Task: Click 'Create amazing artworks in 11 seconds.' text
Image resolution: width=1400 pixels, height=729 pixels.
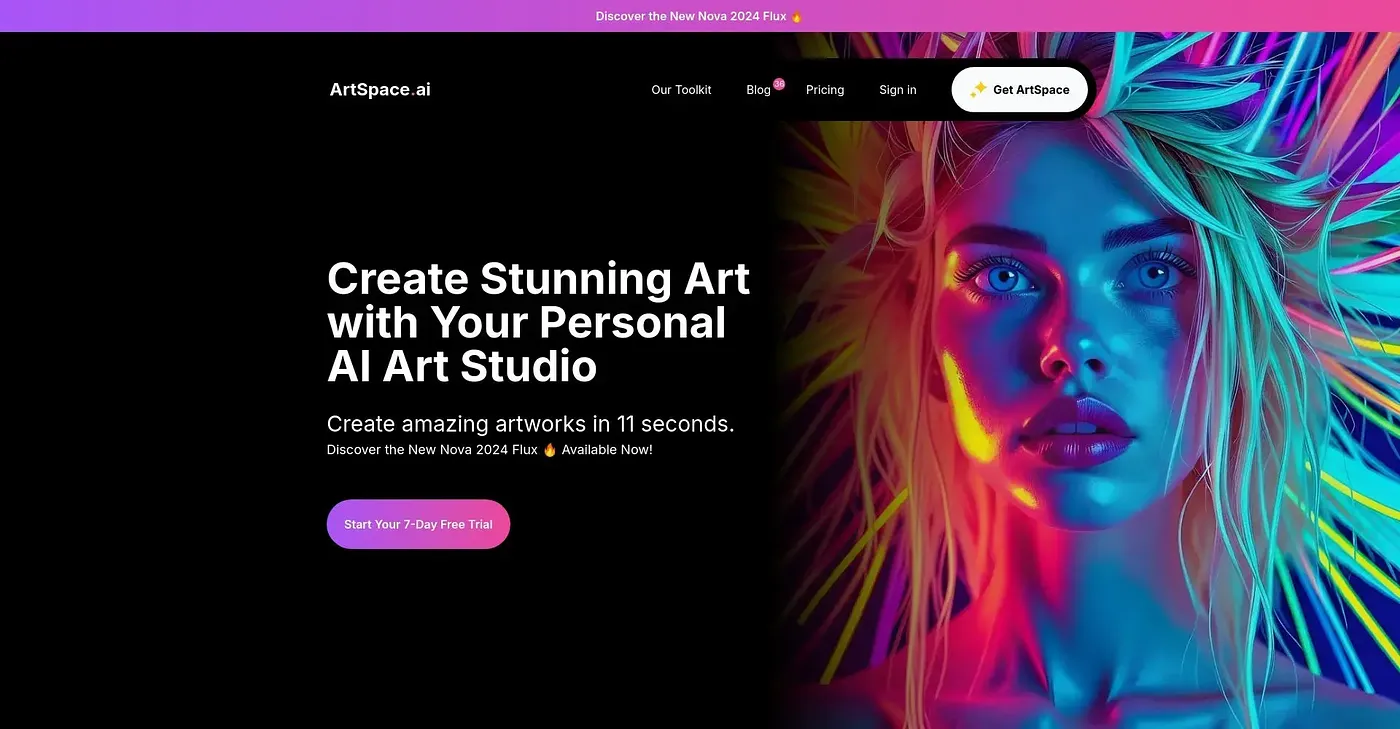Action: click(x=531, y=424)
